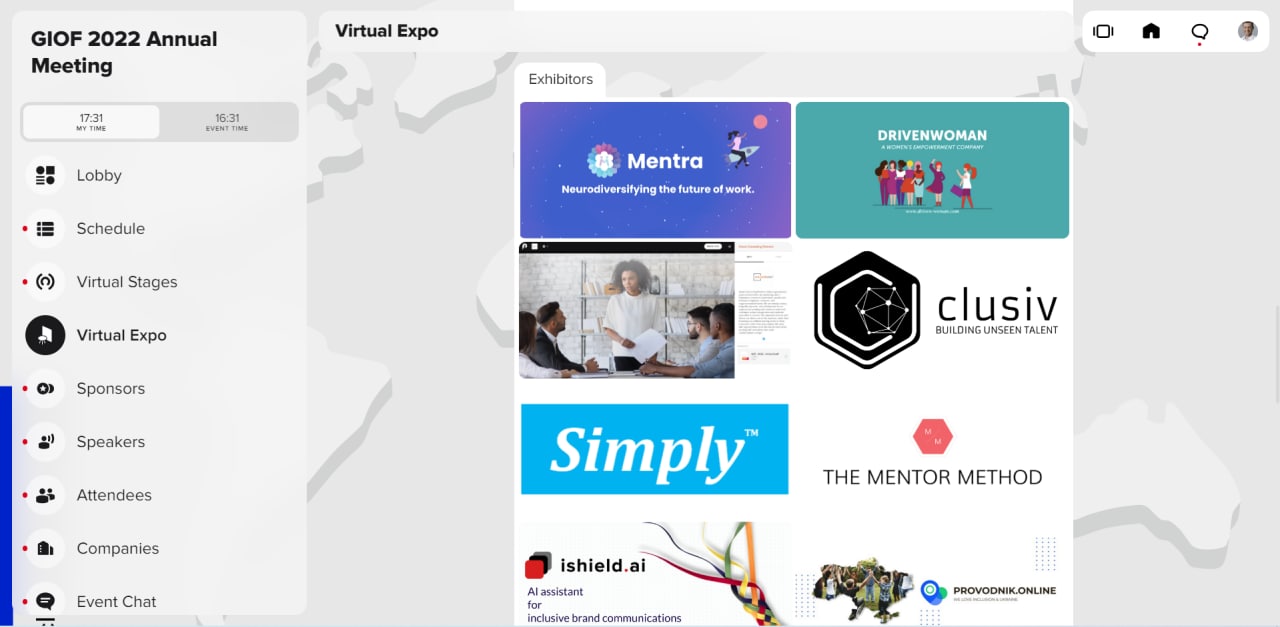Click the Schedule list icon
The width and height of the screenshot is (1280, 627).
pos(45,229)
